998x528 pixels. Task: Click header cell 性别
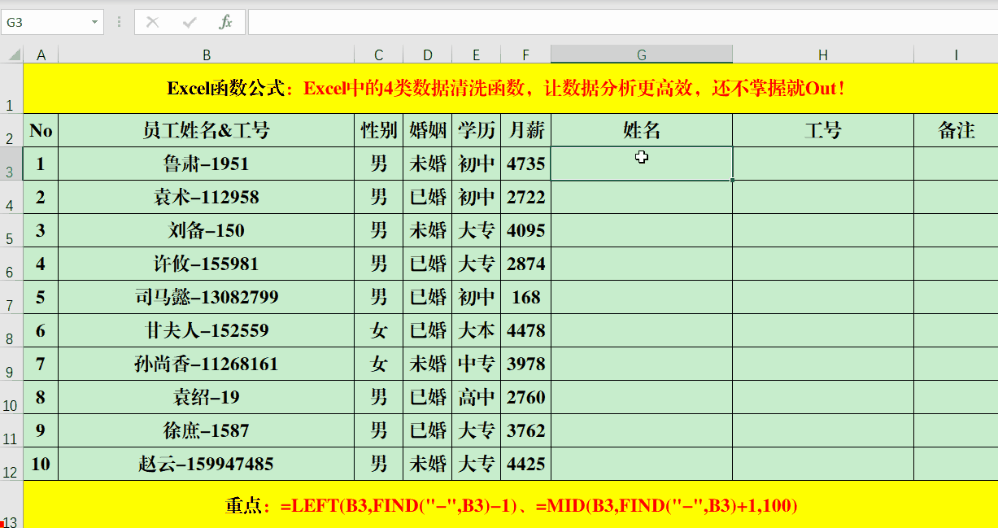[379, 130]
